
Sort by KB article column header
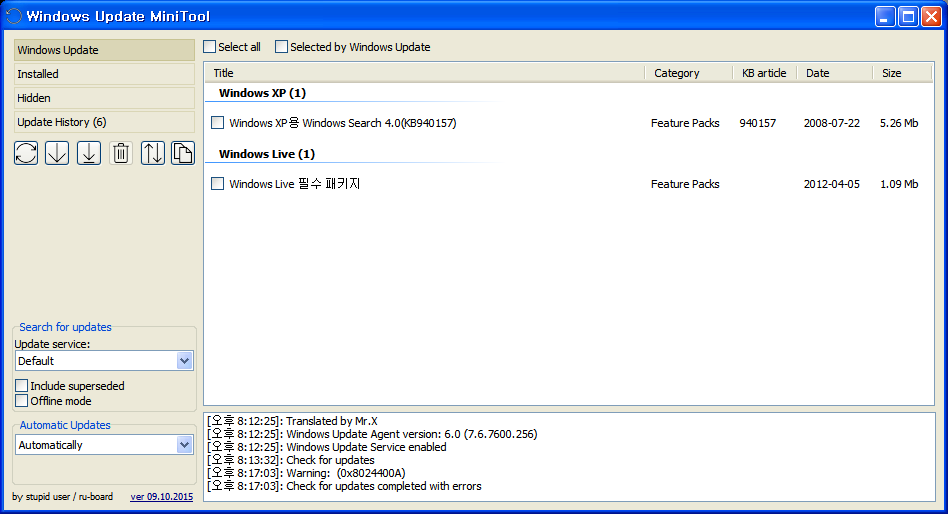(764, 73)
